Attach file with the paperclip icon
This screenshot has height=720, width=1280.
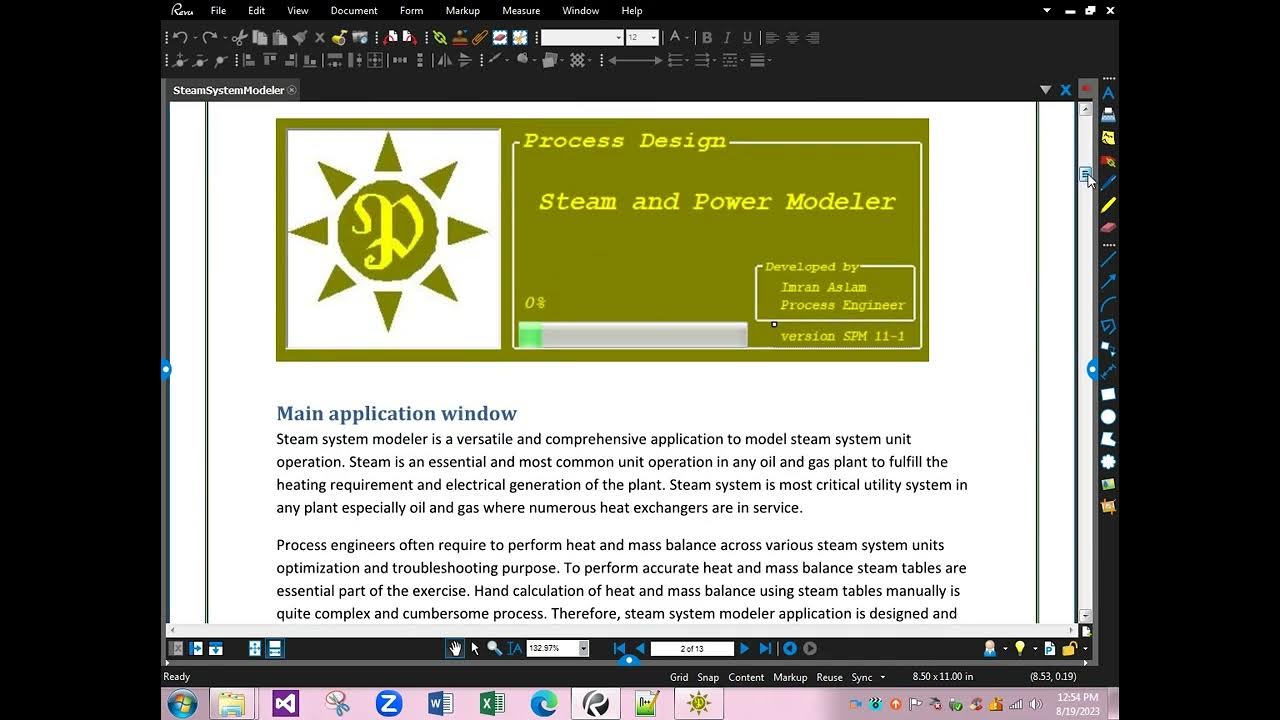tap(480, 38)
